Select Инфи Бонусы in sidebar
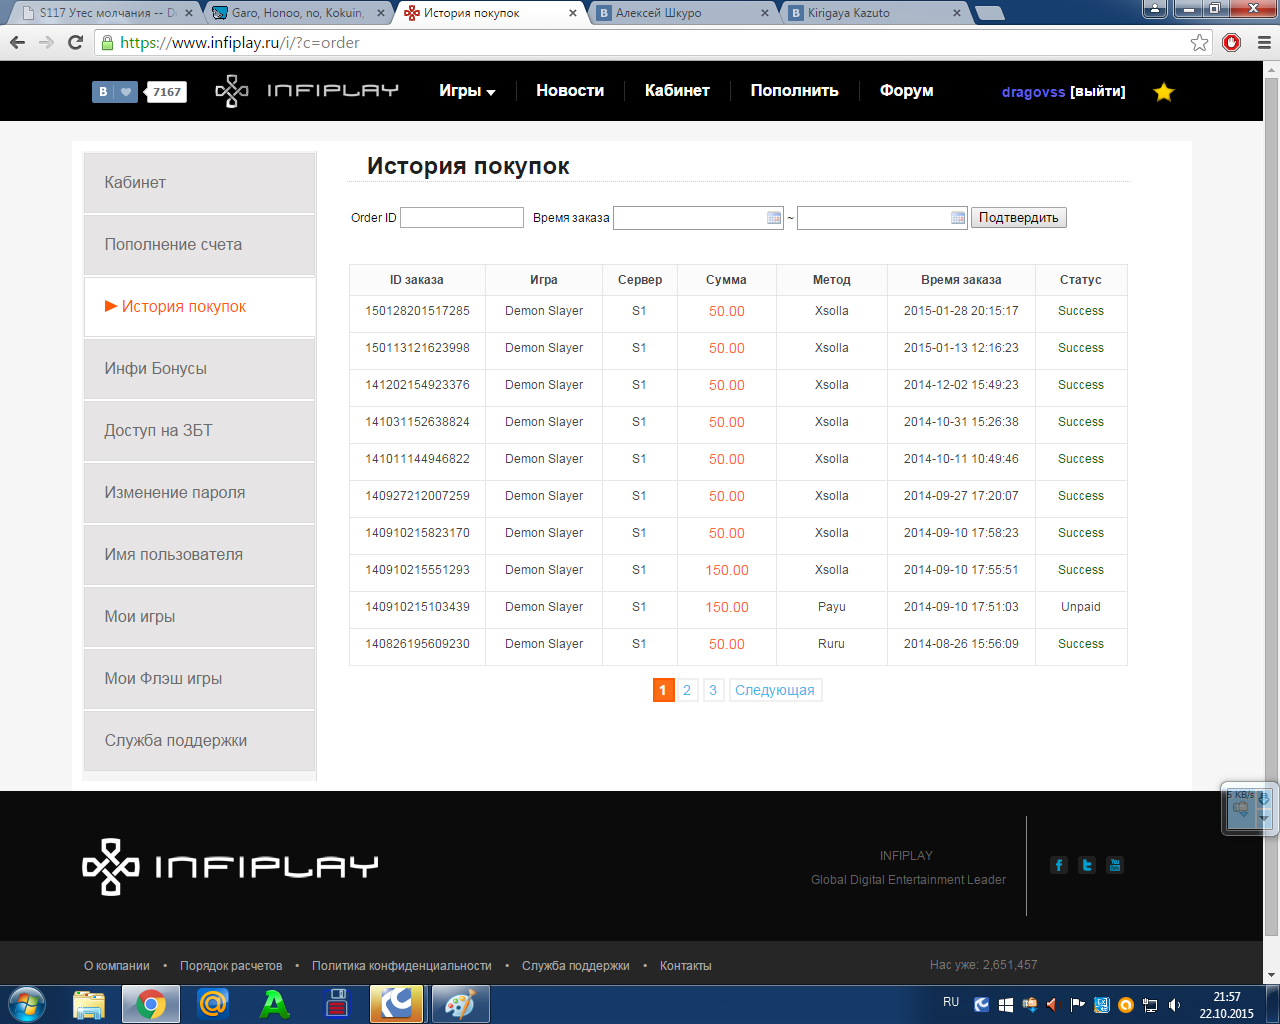This screenshot has height=1024, width=1280. 200,368
